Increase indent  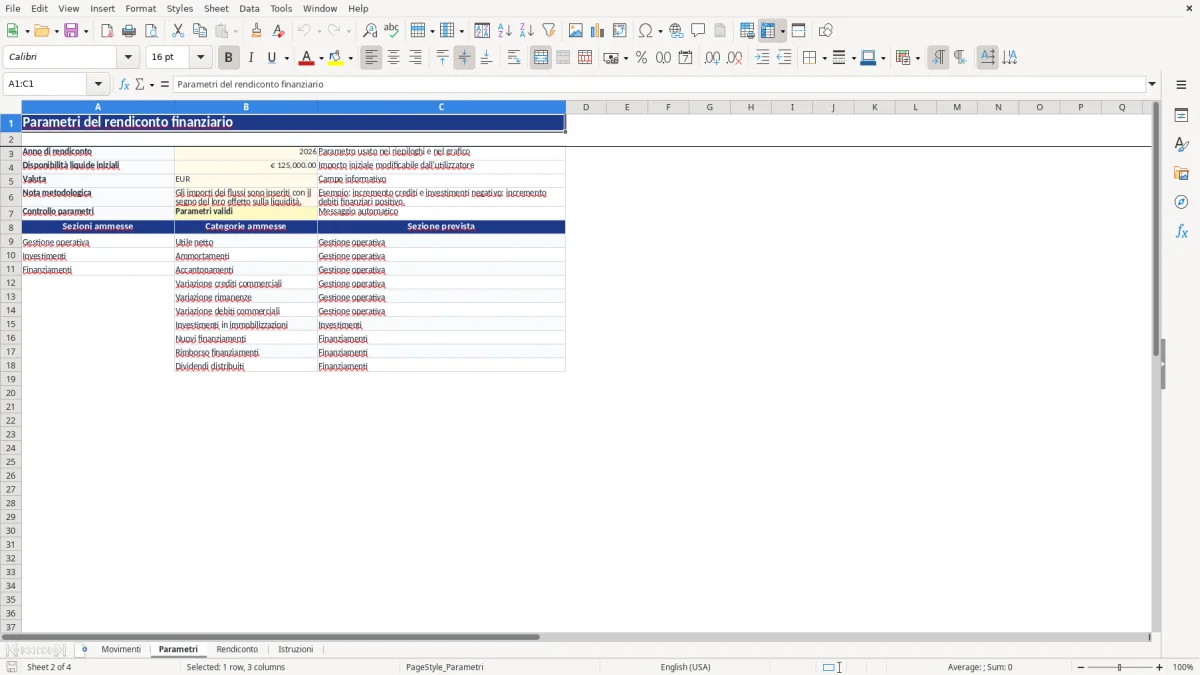[763, 58]
